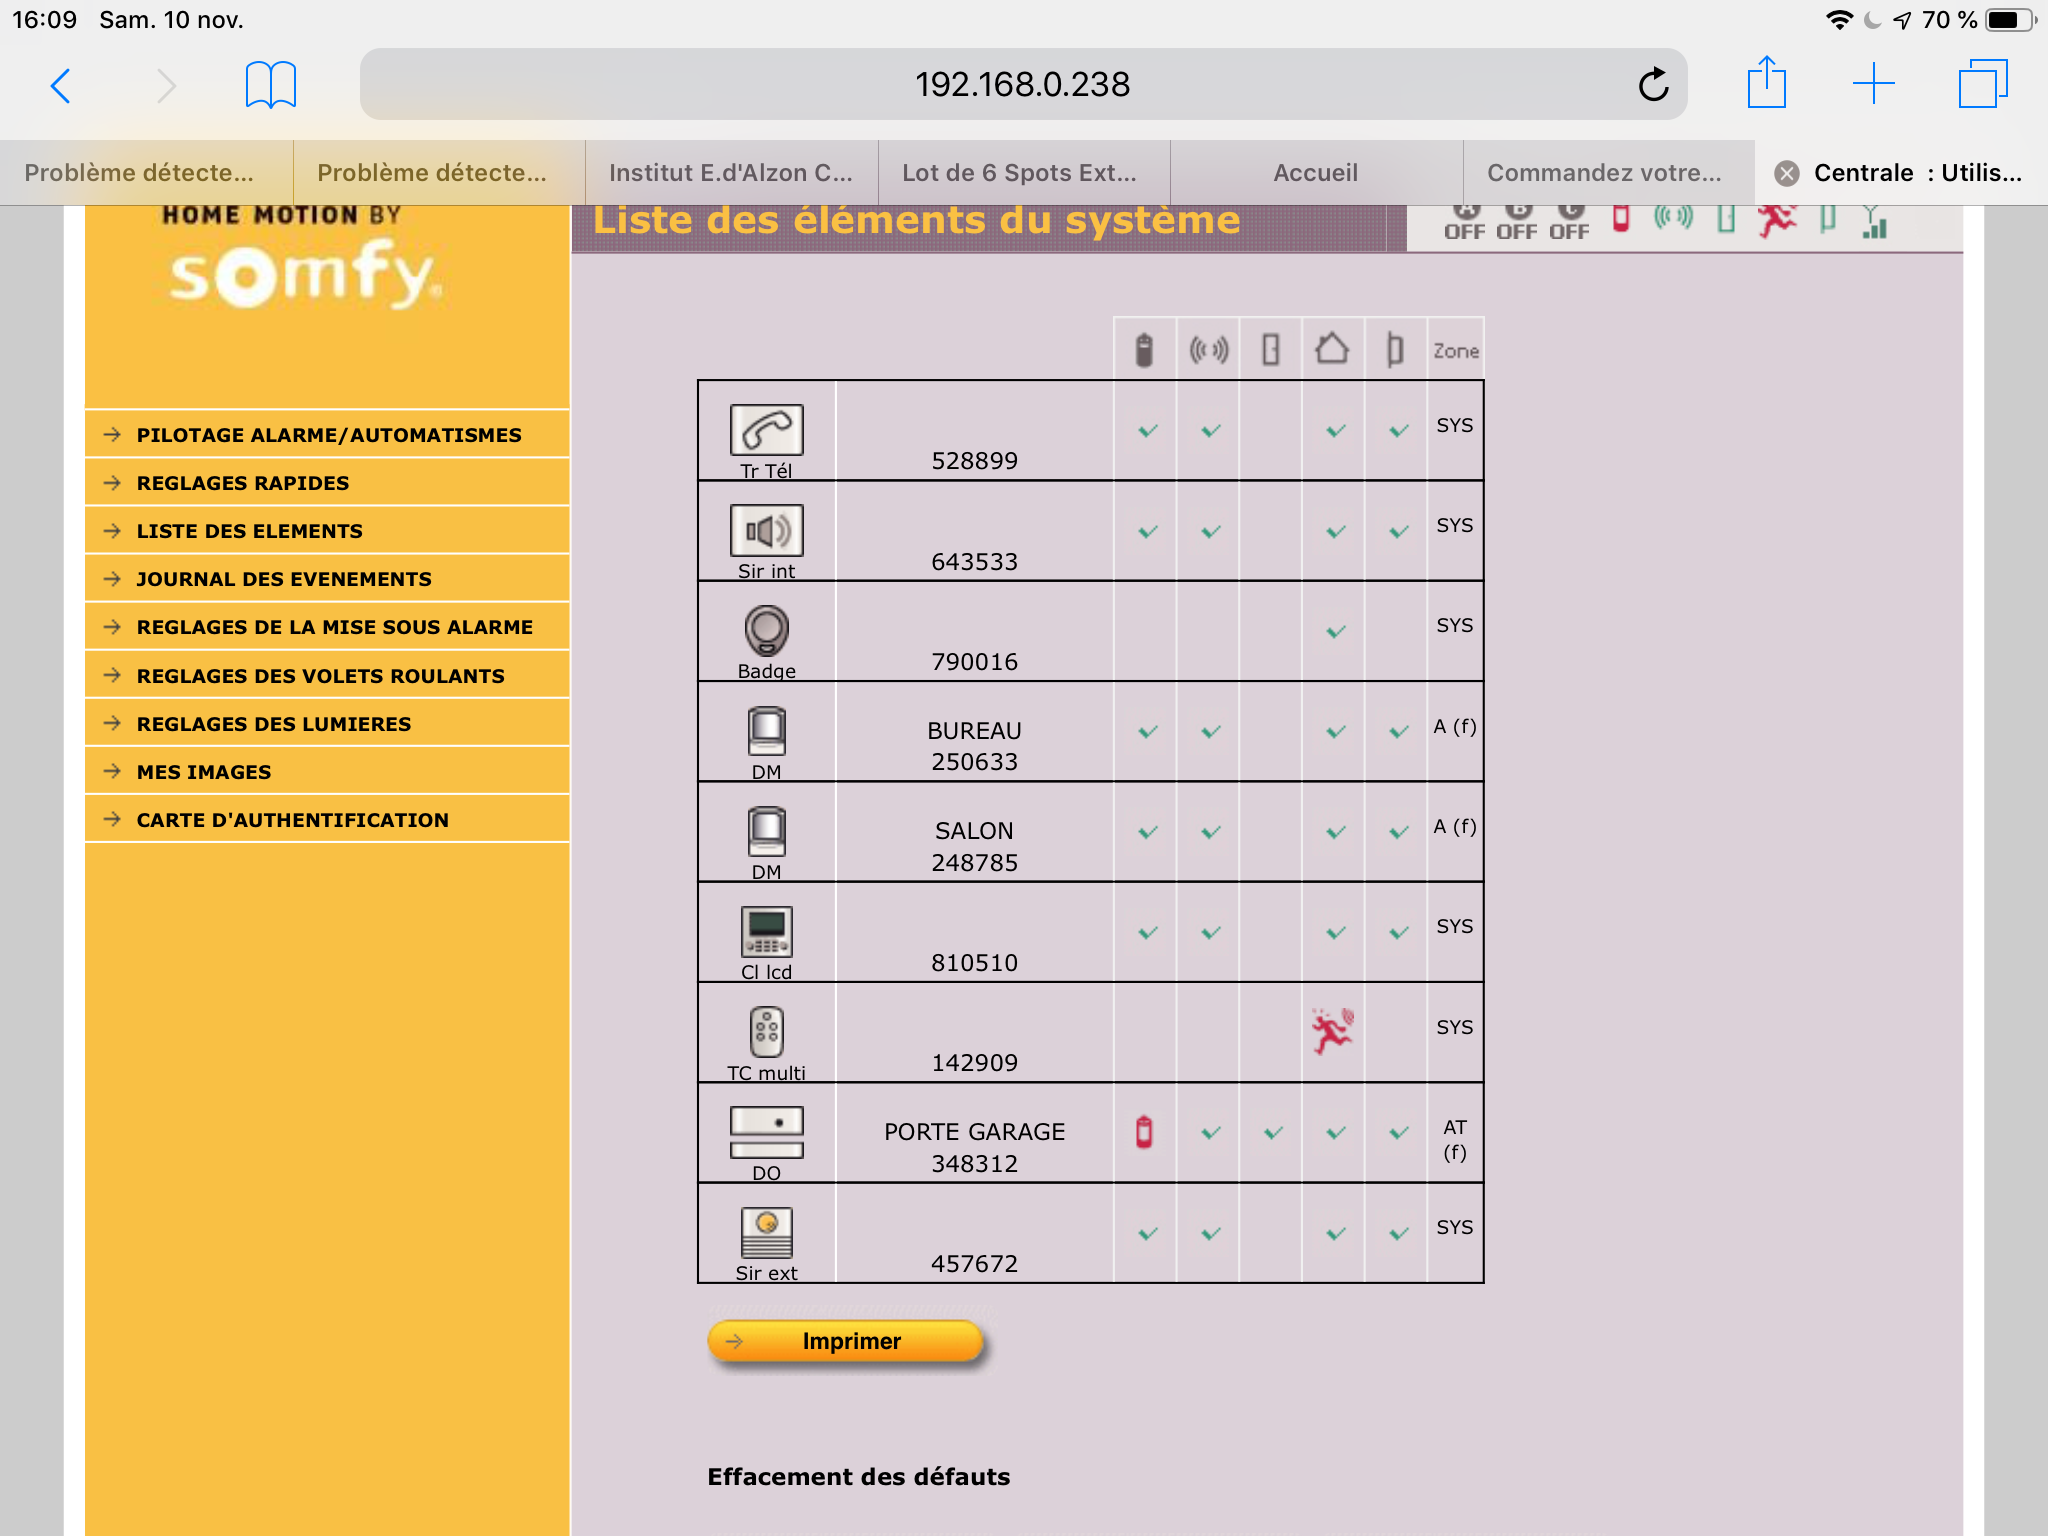This screenshot has height=1536, width=2048.
Task: Open JOURNAL DES EVENEMENTS menu link
Action: 284,579
